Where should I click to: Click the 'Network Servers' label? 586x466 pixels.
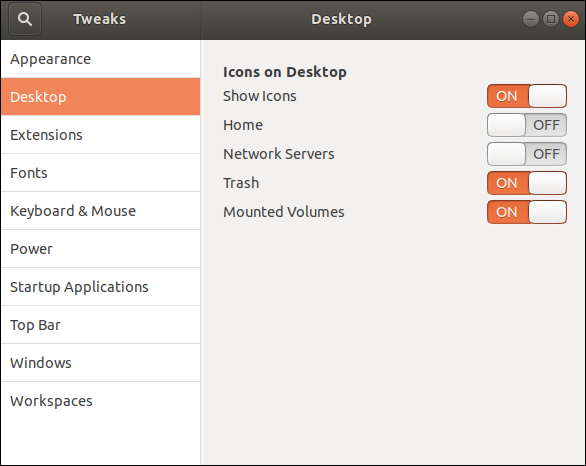click(x=279, y=154)
